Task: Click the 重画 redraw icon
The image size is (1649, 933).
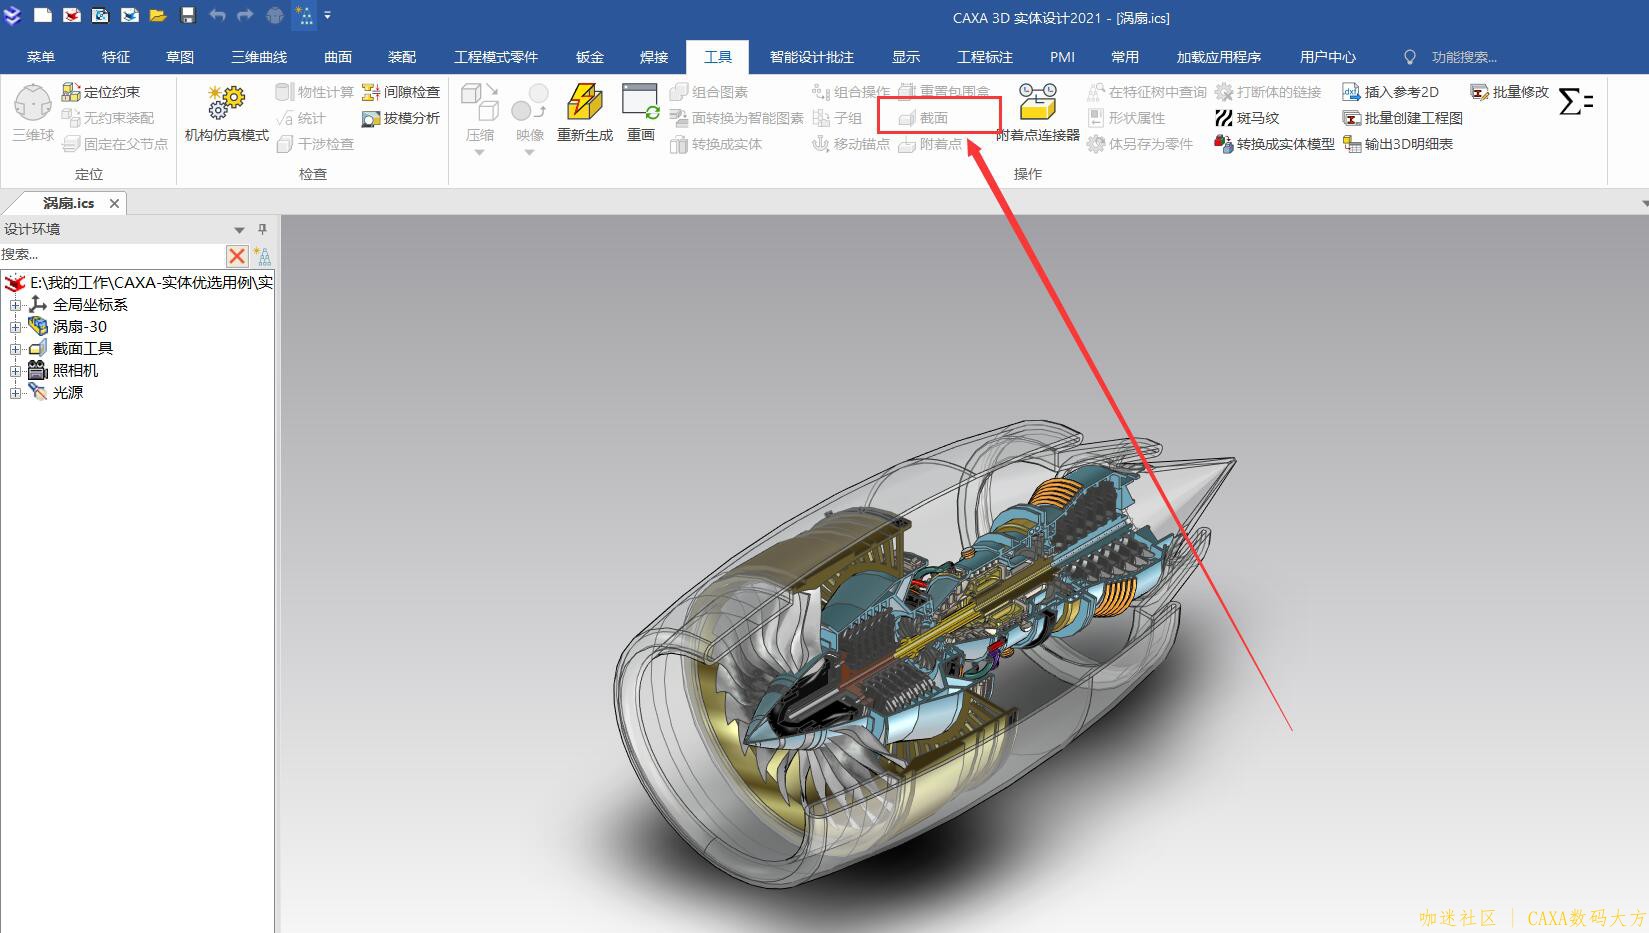Action: (640, 113)
